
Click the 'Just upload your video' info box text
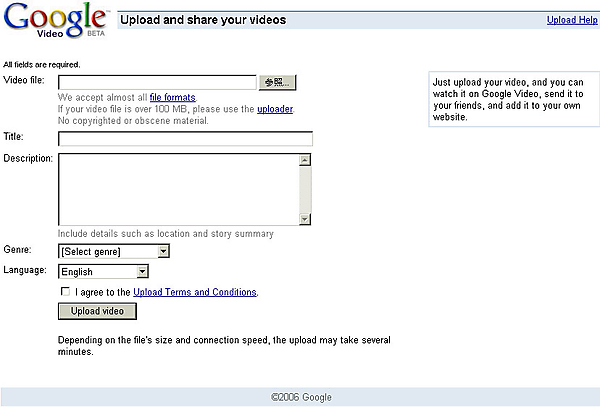pyautogui.click(x=508, y=99)
